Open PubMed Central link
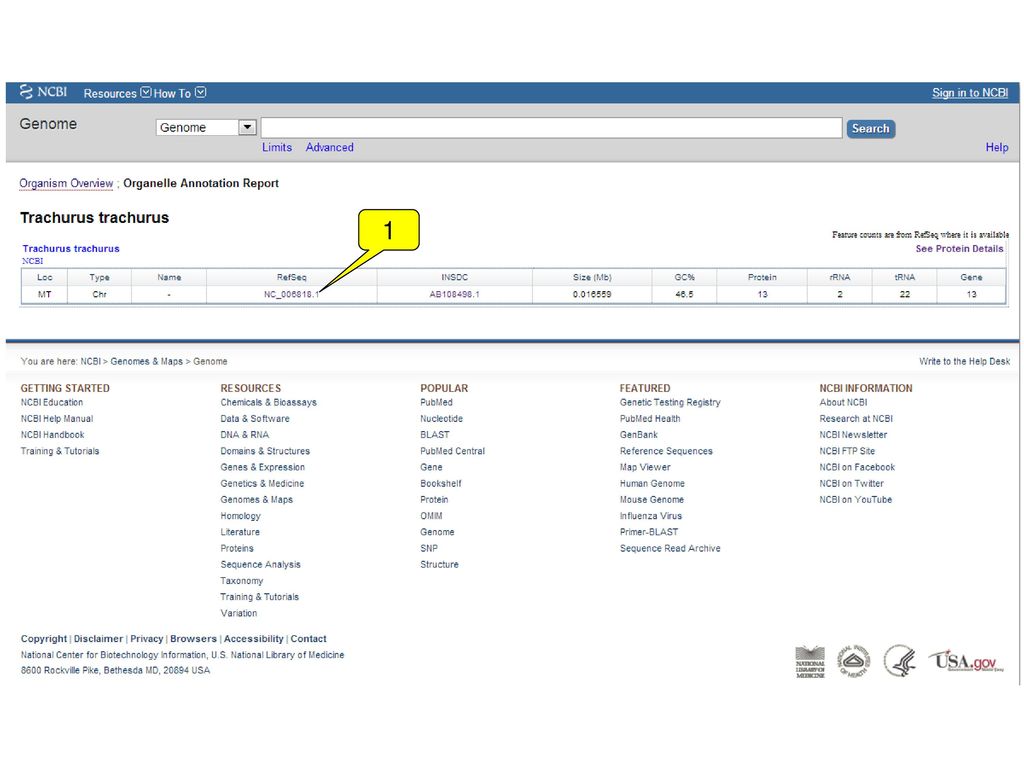Screen dimensions: 1024x768 coord(453,451)
